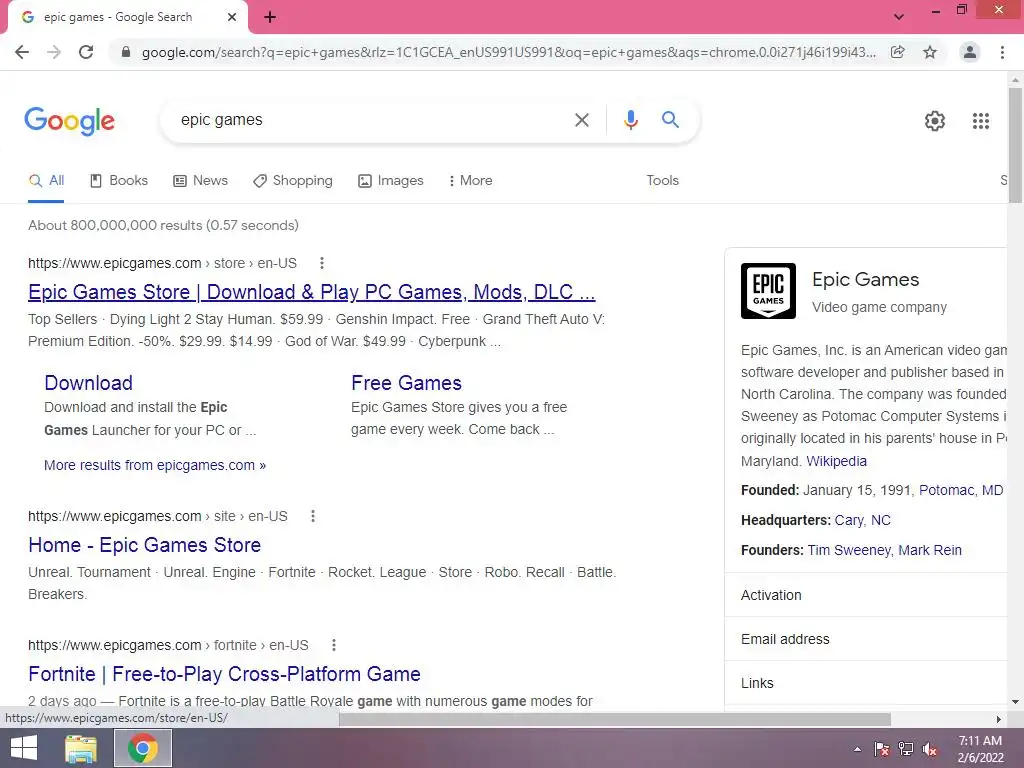The image size is (1024, 768).
Task: Click the 'Cary, NC' headquarters link
Action: click(862, 520)
